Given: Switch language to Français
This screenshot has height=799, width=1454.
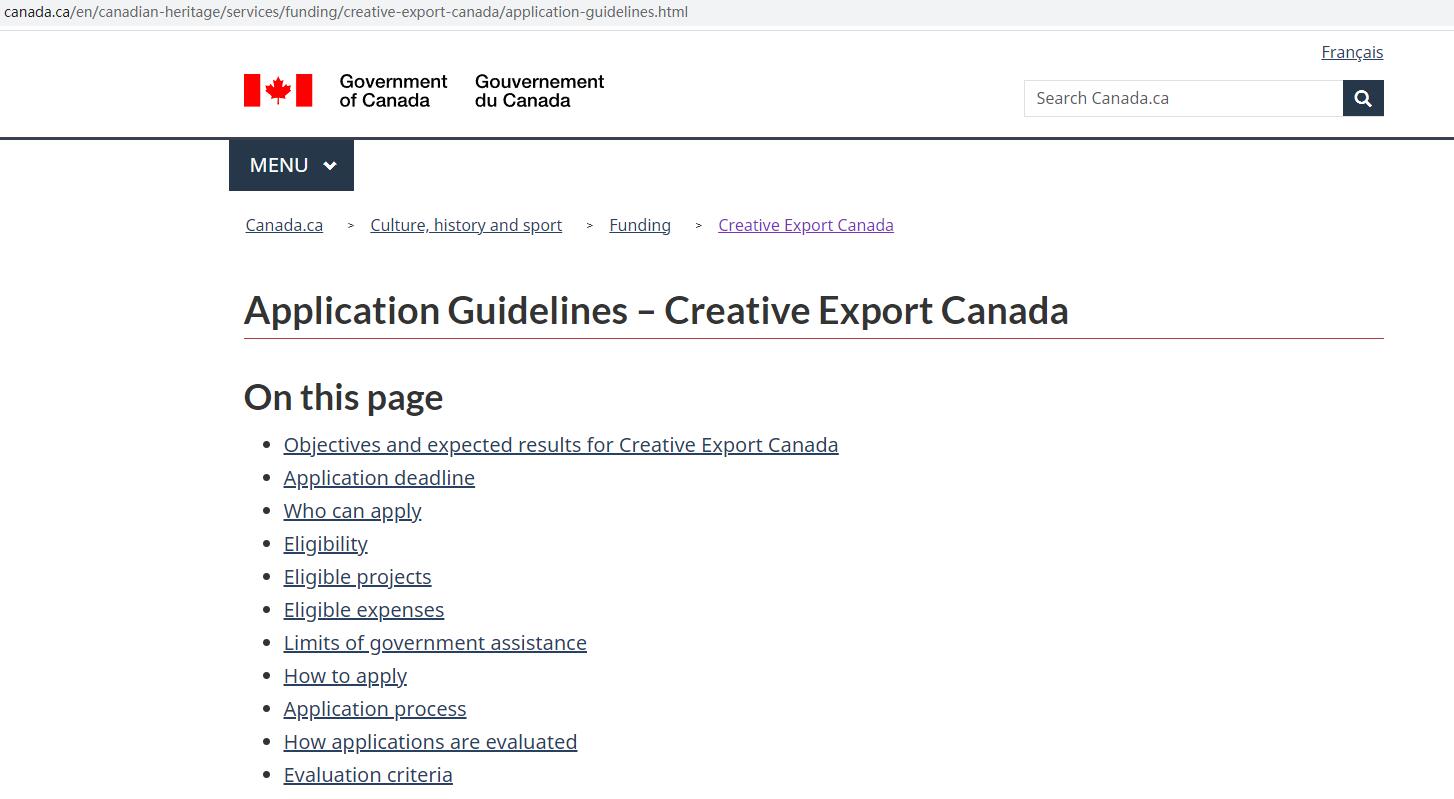Looking at the screenshot, I should click(1351, 52).
